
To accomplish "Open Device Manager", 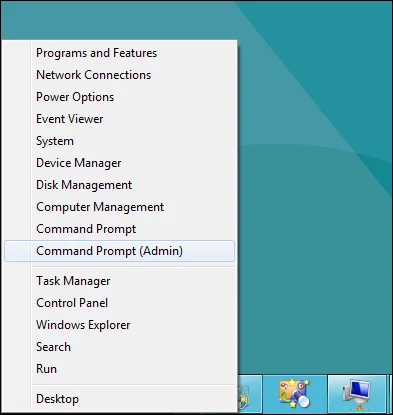I will click(x=78, y=163).
